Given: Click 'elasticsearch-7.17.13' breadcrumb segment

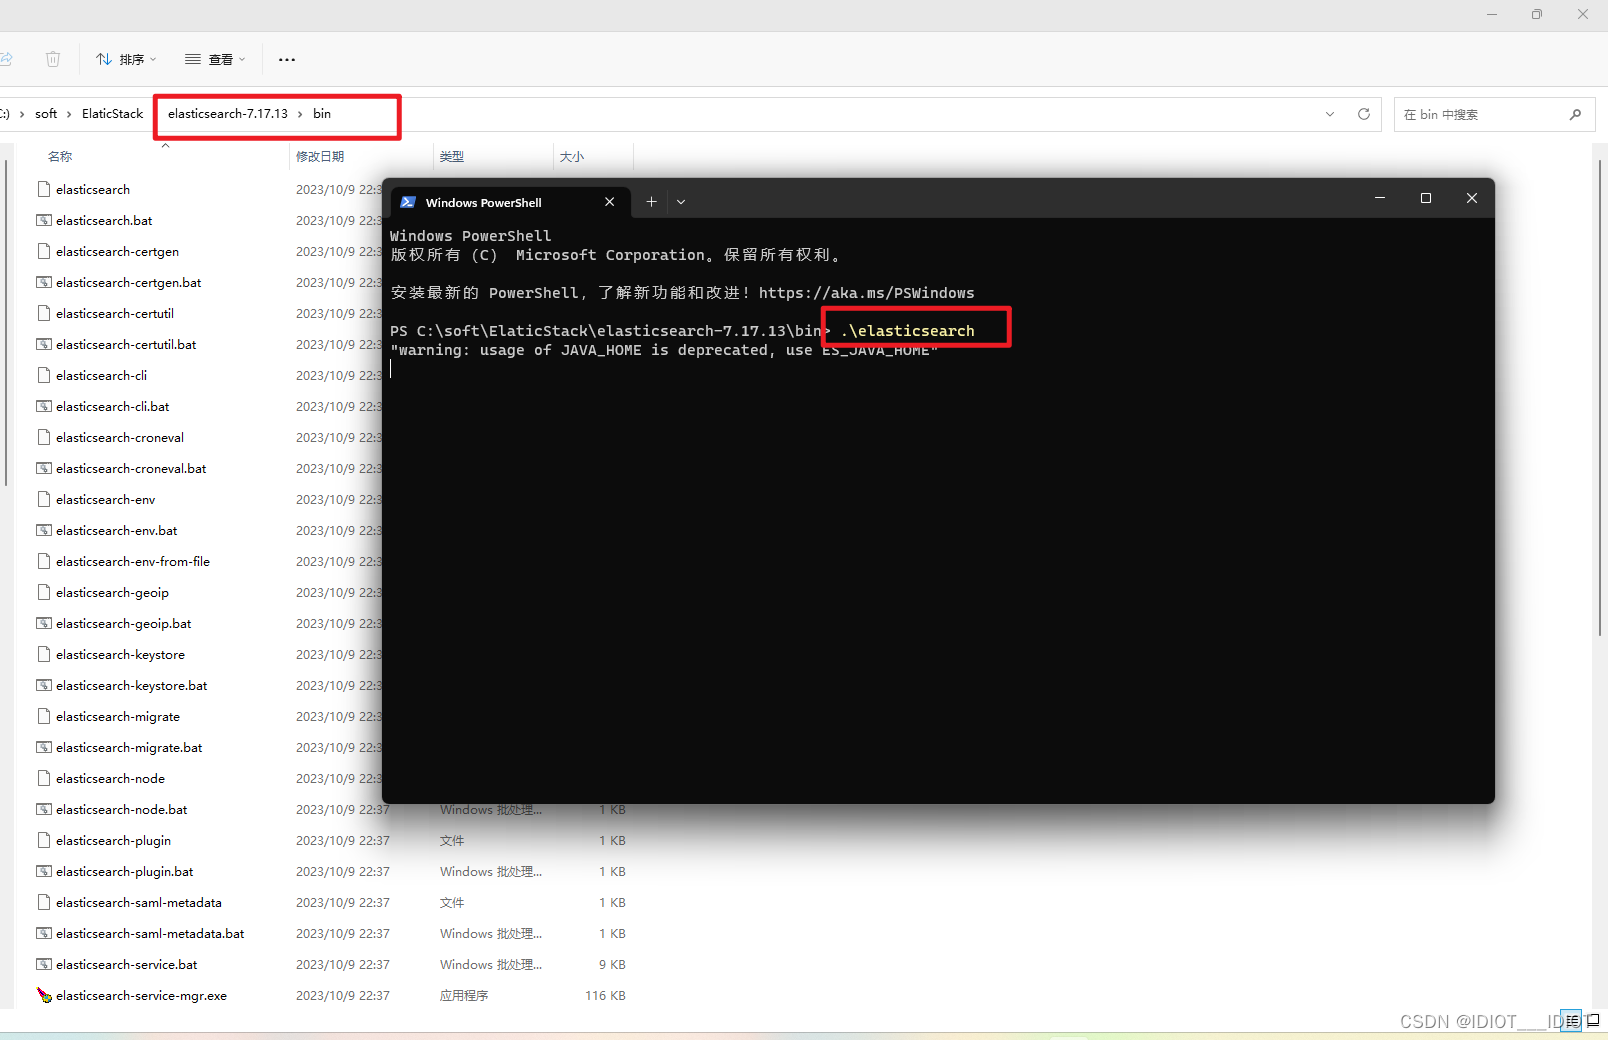Looking at the screenshot, I should [228, 114].
